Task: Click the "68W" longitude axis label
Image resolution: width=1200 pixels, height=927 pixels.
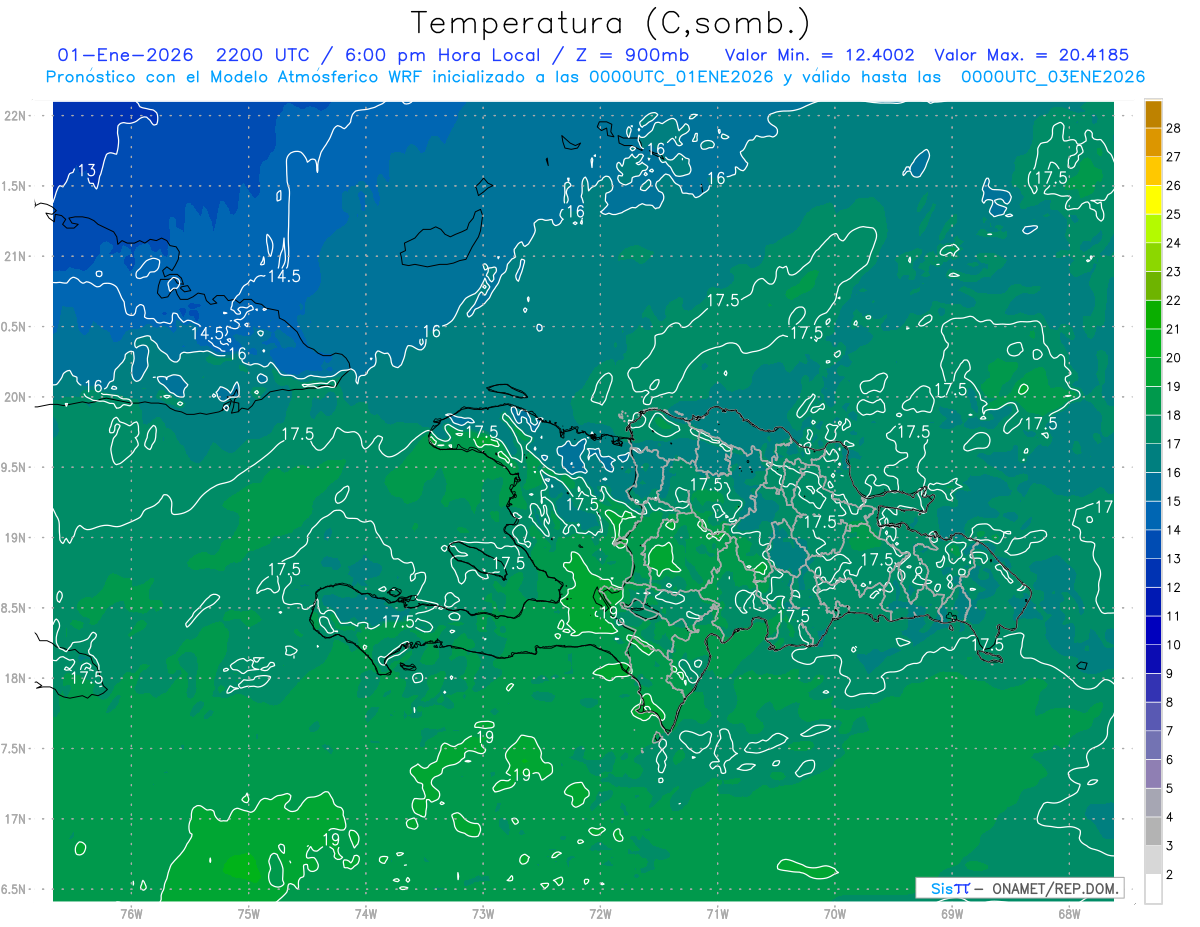Action: pos(1068,914)
